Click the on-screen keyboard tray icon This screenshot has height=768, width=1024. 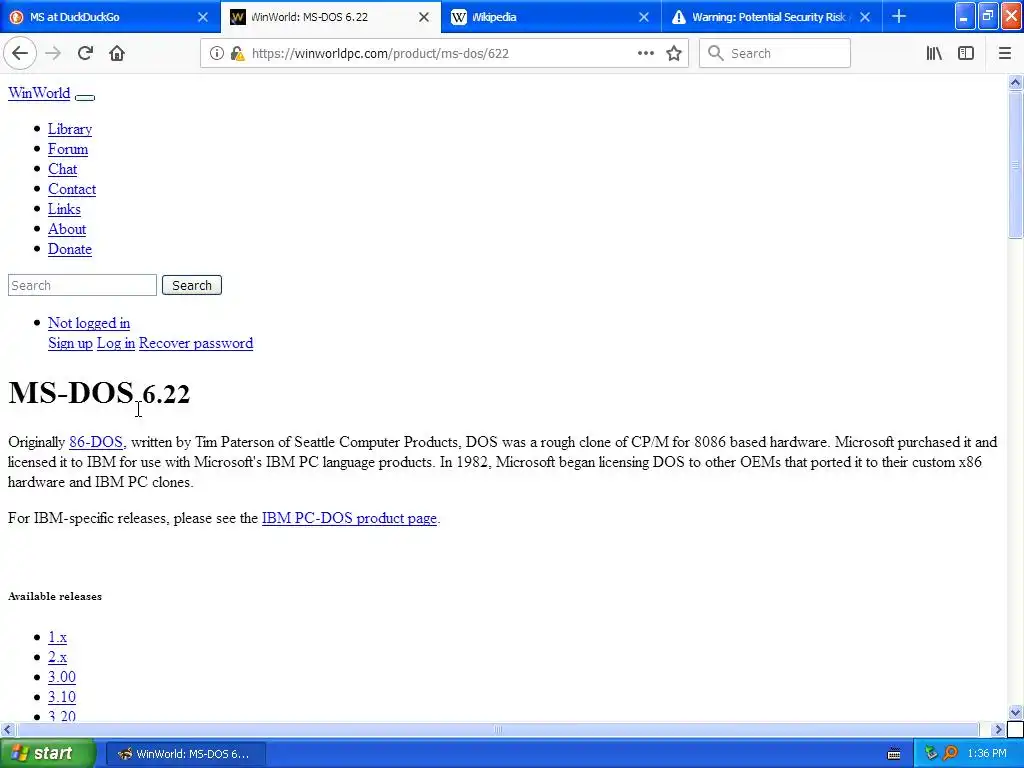894,754
